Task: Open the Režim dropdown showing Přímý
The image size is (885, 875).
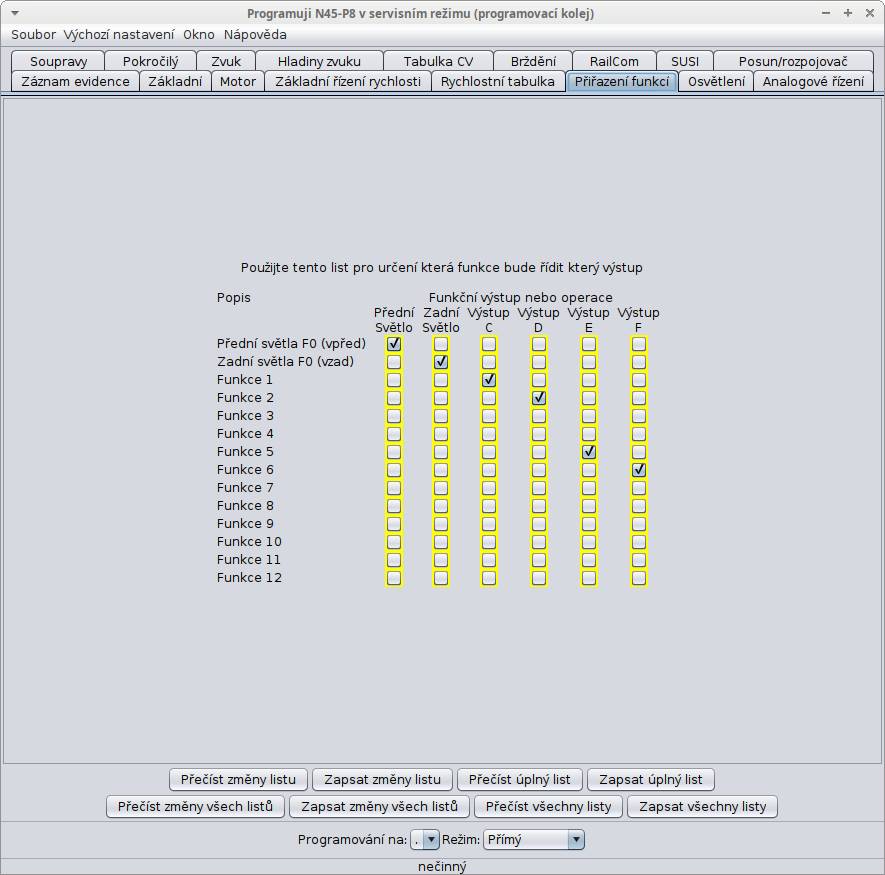Action: 533,840
